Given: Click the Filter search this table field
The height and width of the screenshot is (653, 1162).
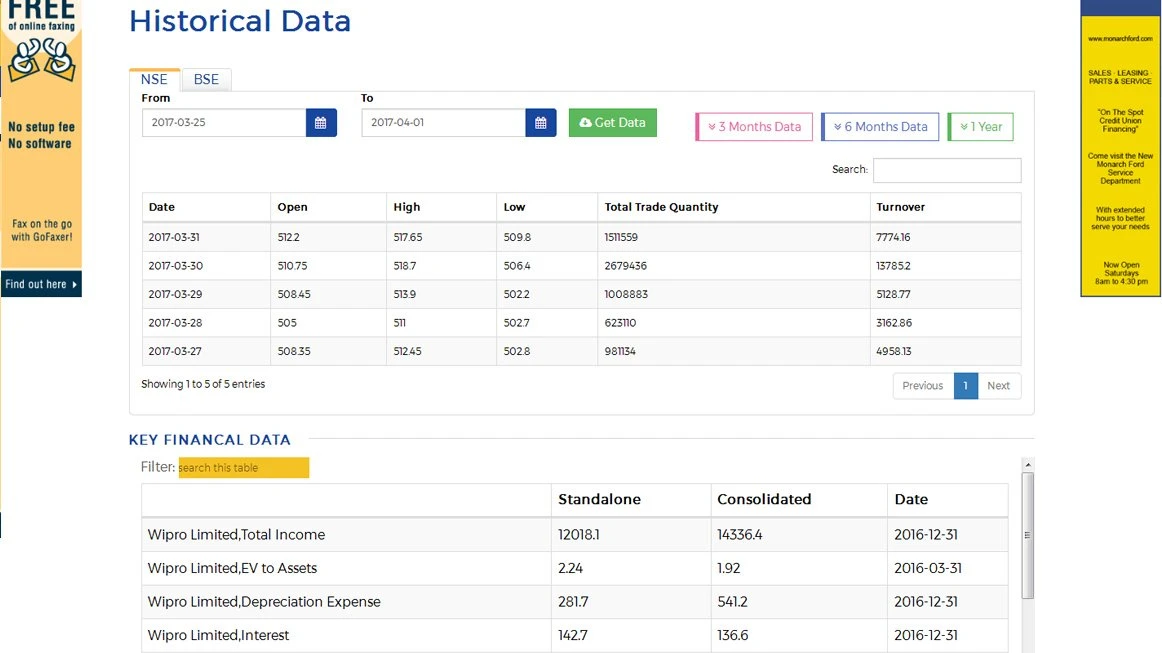Looking at the screenshot, I should pyautogui.click(x=244, y=468).
